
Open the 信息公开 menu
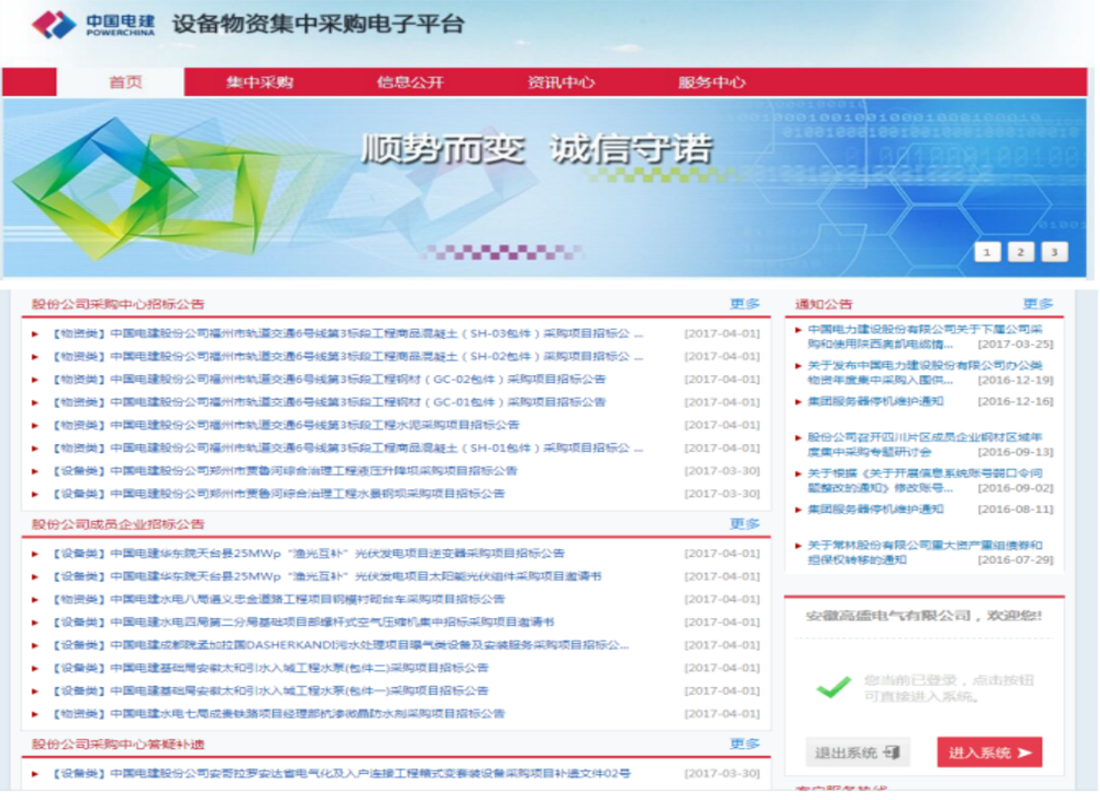(x=410, y=82)
